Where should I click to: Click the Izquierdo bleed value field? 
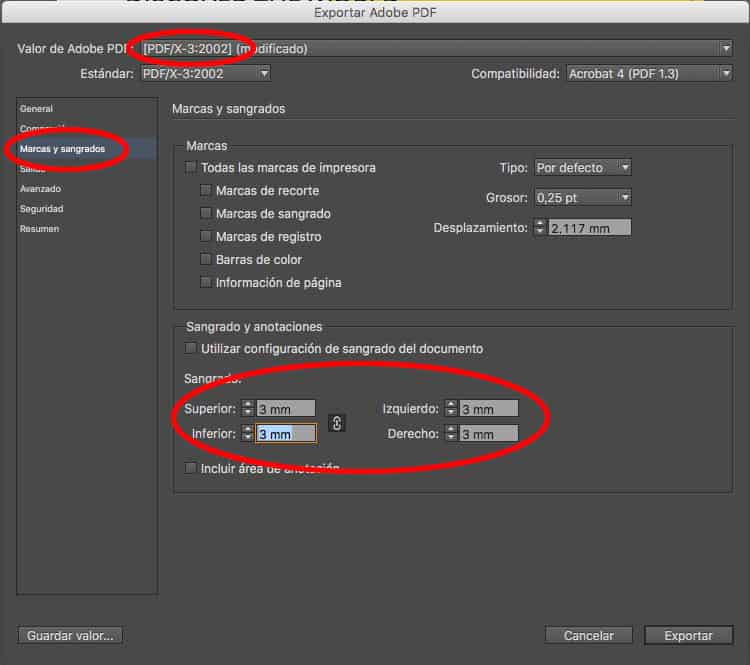pos(489,409)
